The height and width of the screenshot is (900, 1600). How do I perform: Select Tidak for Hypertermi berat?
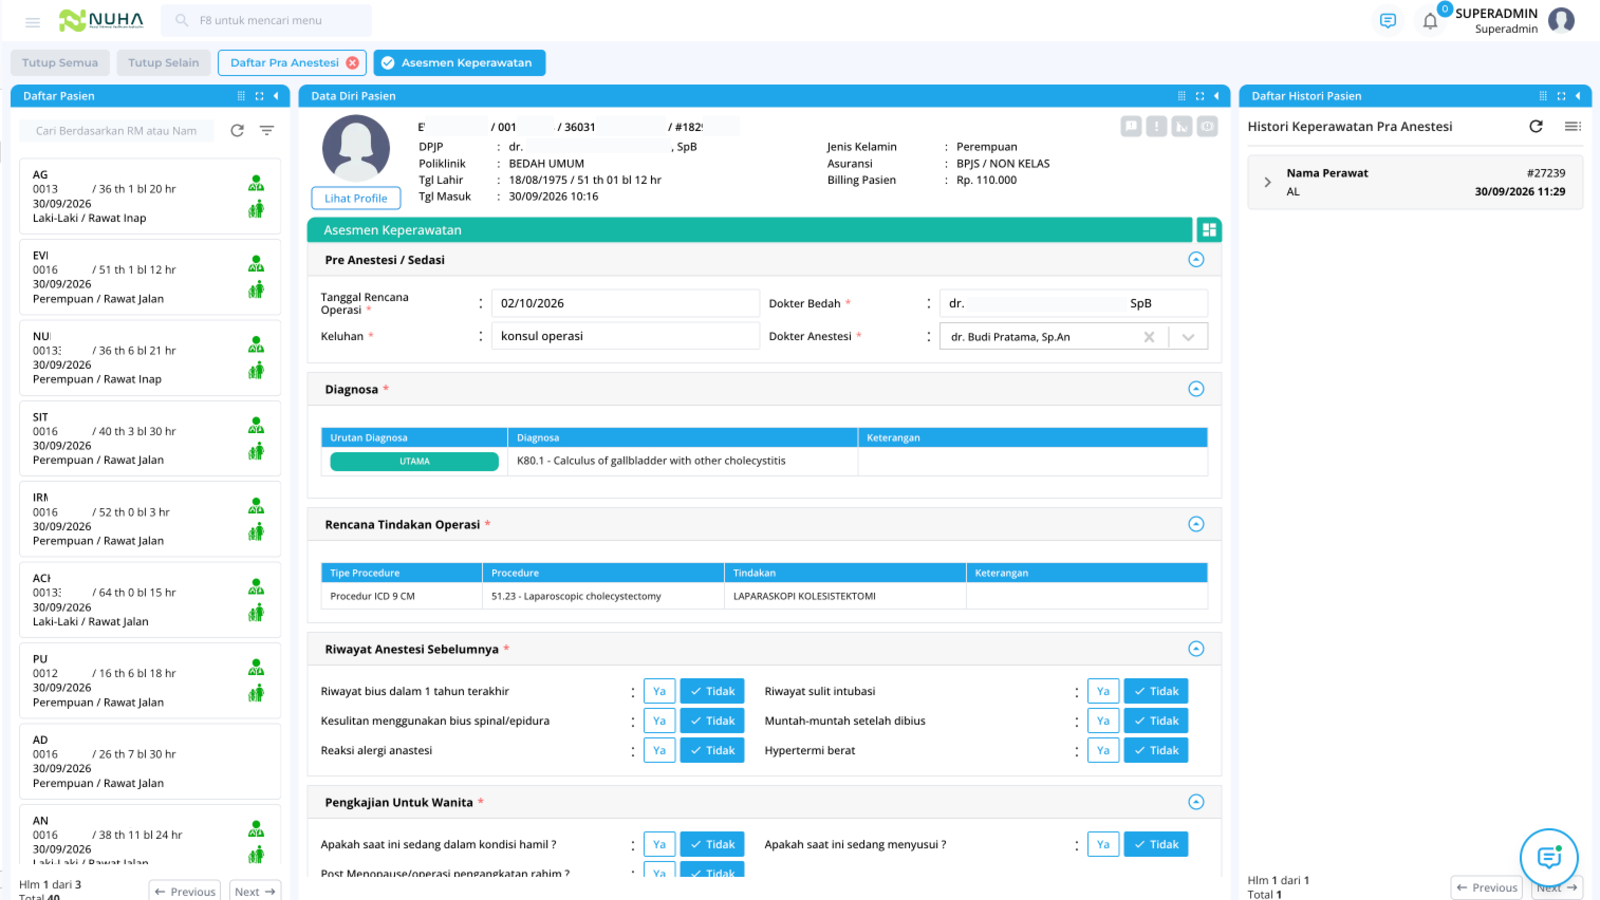[x=1156, y=750]
